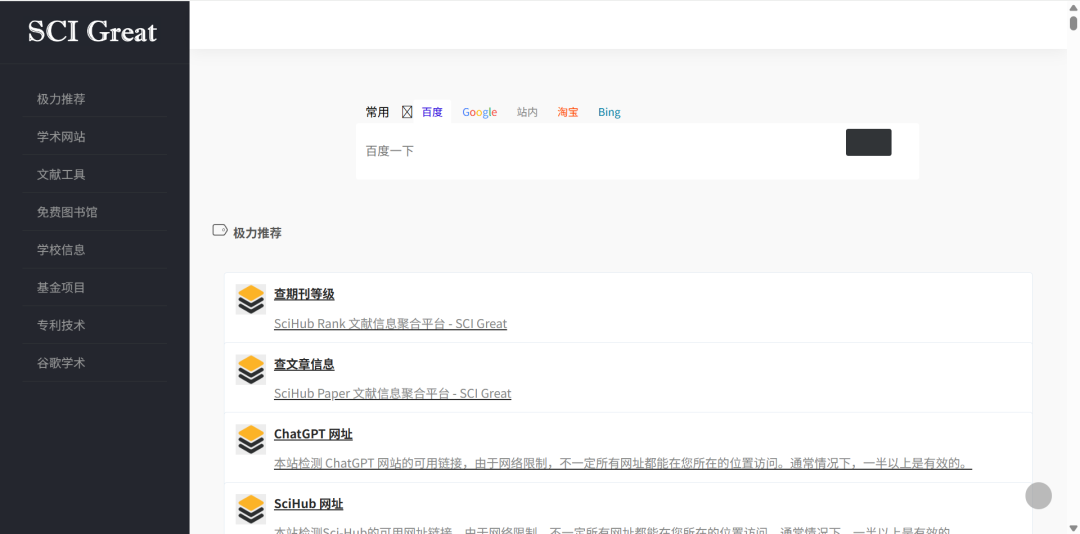Click the 查文章信息 stacked-layers icon
This screenshot has height=534, width=1080.
click(250, 370)
